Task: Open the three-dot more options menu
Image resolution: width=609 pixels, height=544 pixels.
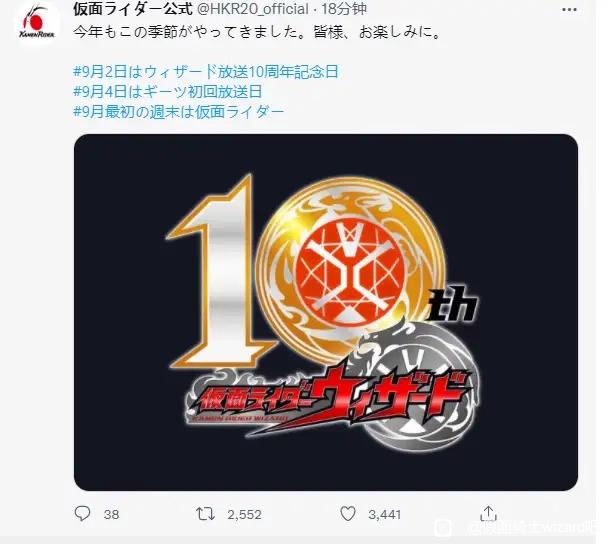Action: (x=569, y=10)
